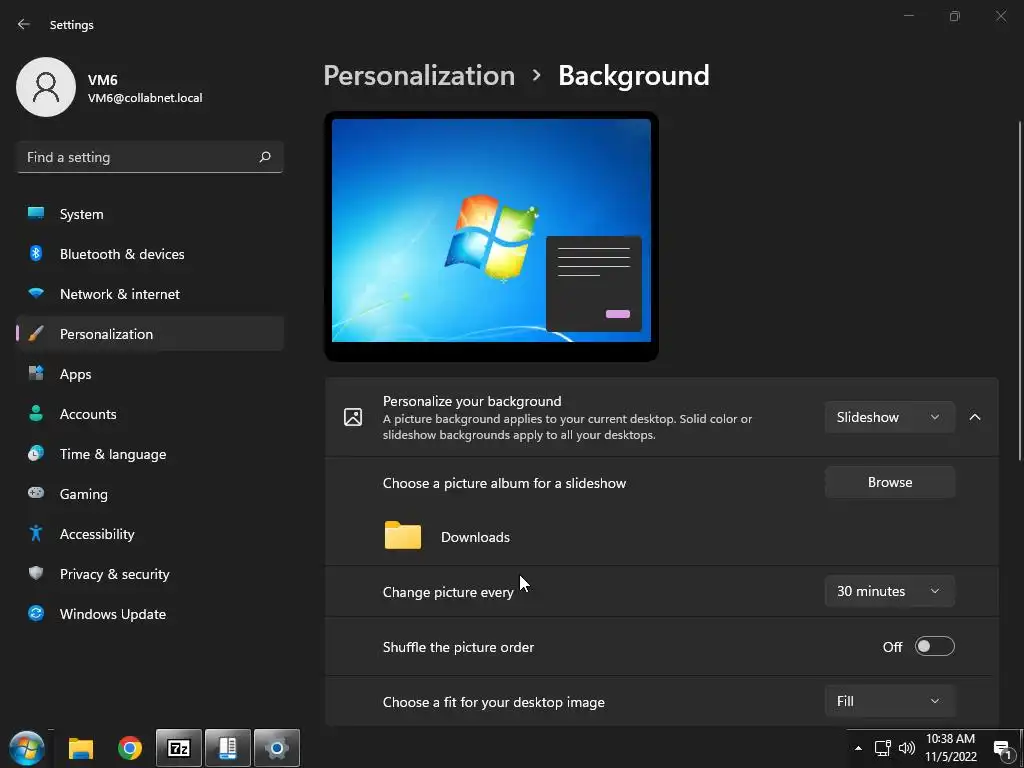Collapse the Personalize your background section
The height and width of the screenshot is (768, 1024).
(975, 417)
